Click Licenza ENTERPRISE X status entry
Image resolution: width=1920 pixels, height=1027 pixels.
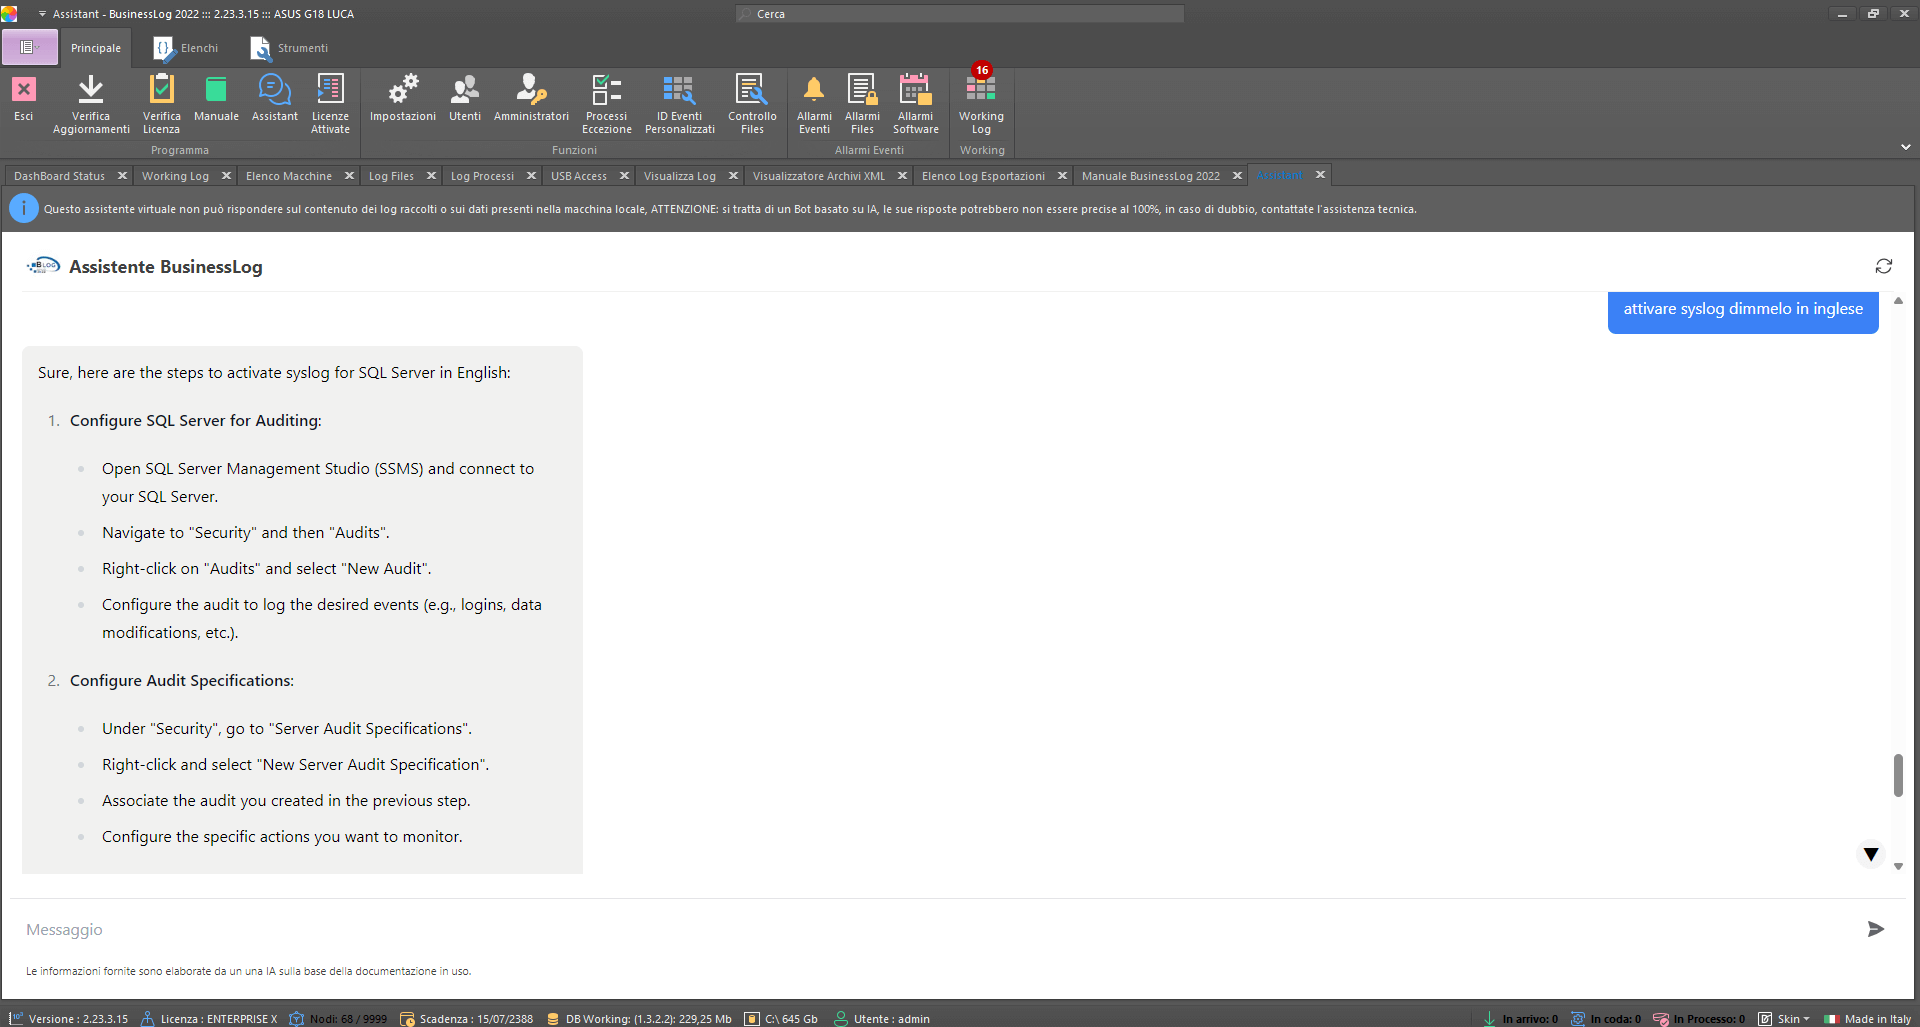tap(209, 1018)
